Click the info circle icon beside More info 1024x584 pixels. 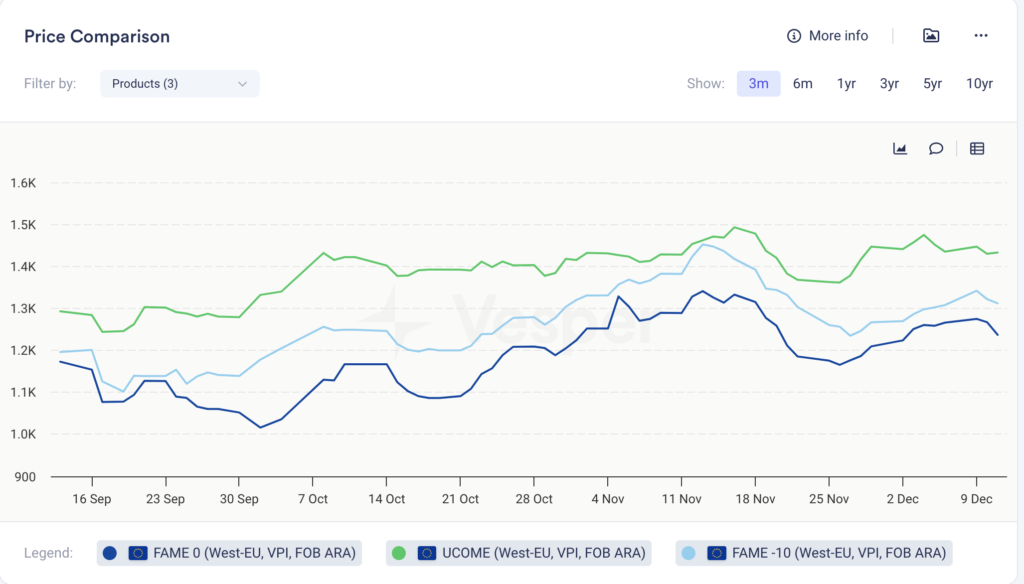(x=794, y=36)
